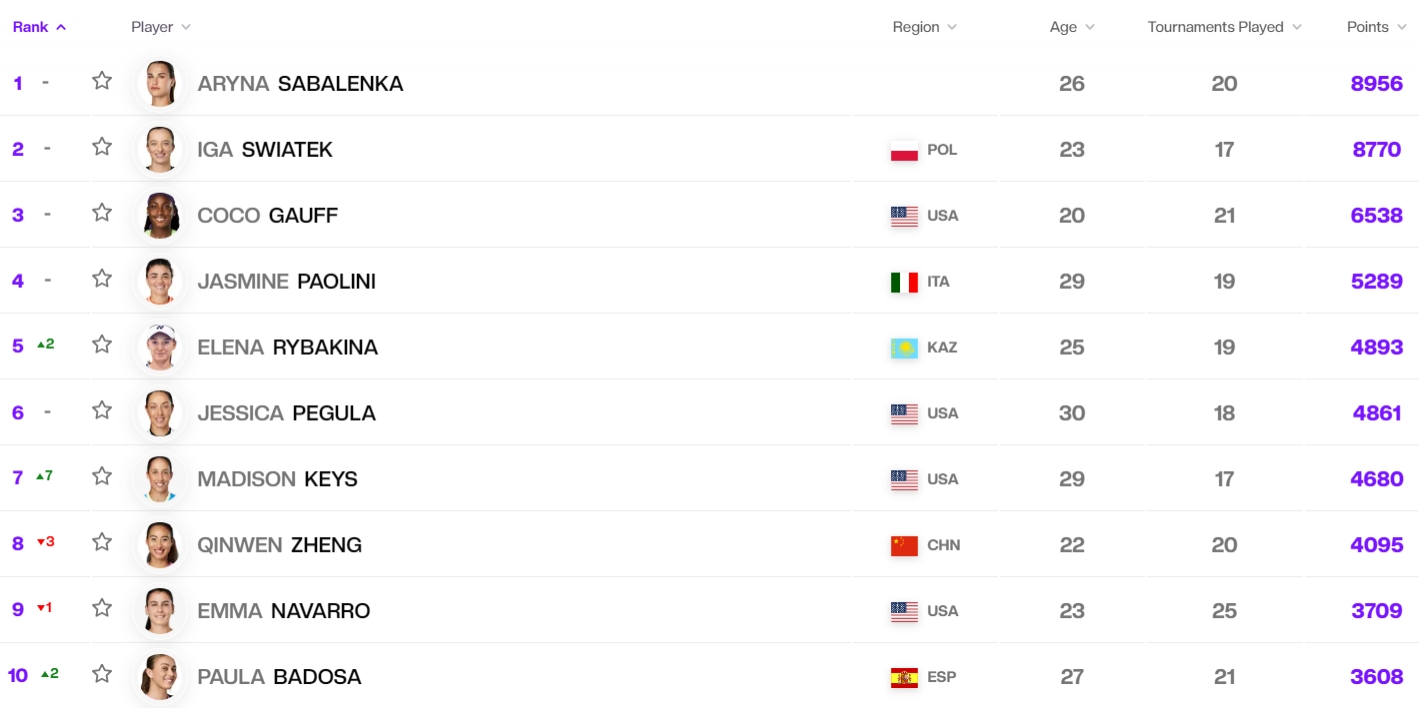
Task: Sort by the Tournaments Played column
Action: (1225, 27)
